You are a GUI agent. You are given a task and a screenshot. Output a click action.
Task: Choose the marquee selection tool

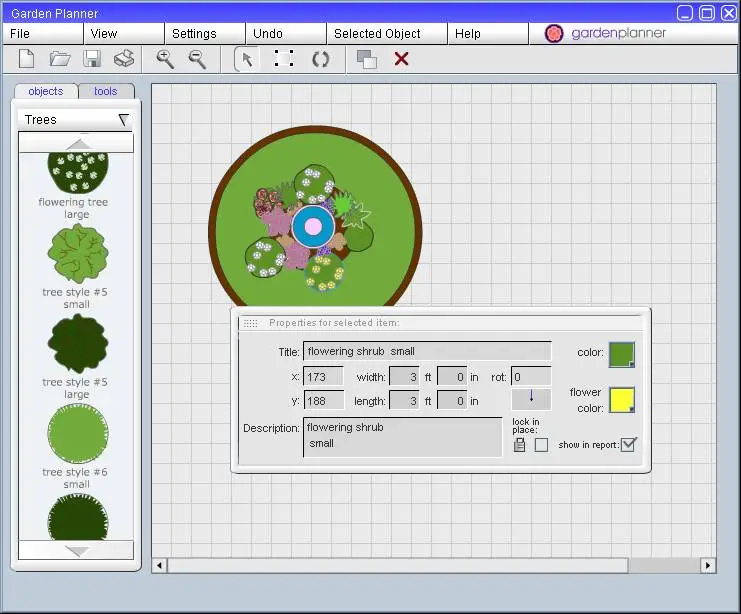(284, 59)
